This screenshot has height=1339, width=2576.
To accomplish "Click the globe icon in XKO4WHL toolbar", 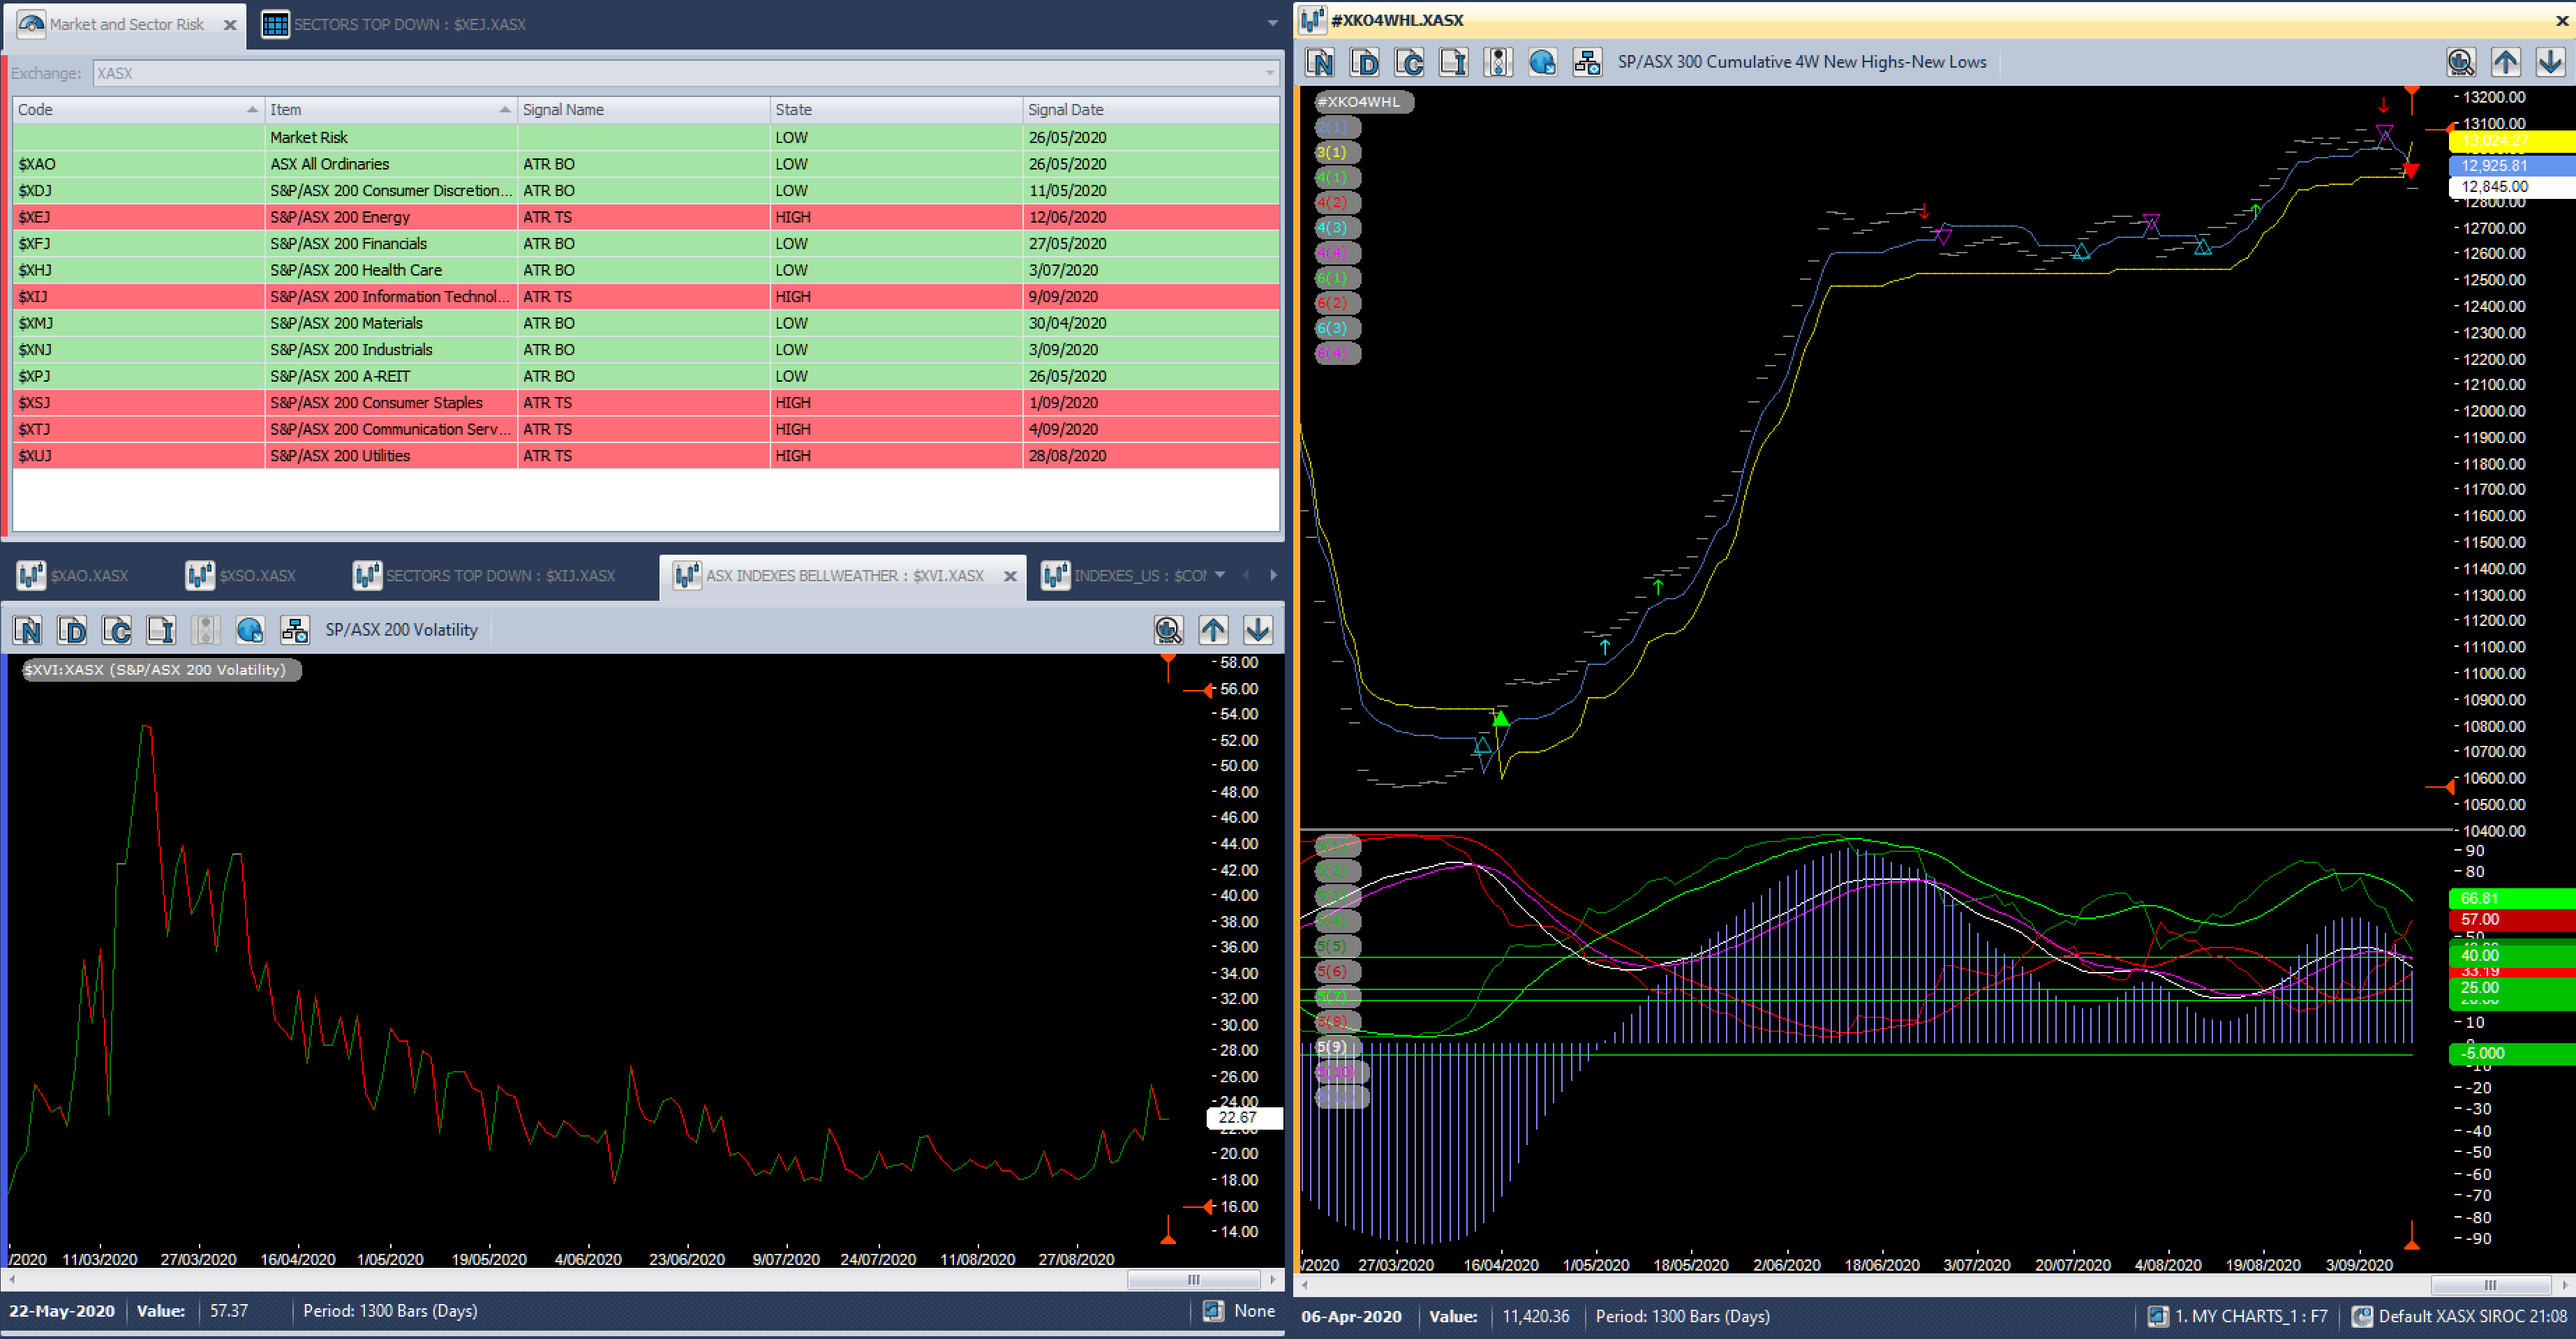I will coord(1542,62).
